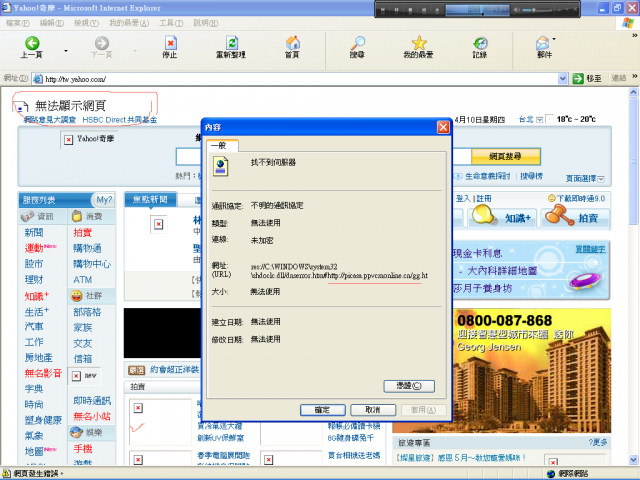The width and height of the screenshot is (640, 480).
Task: Click the 網頁搜尋 button
Action: [506, 156]
